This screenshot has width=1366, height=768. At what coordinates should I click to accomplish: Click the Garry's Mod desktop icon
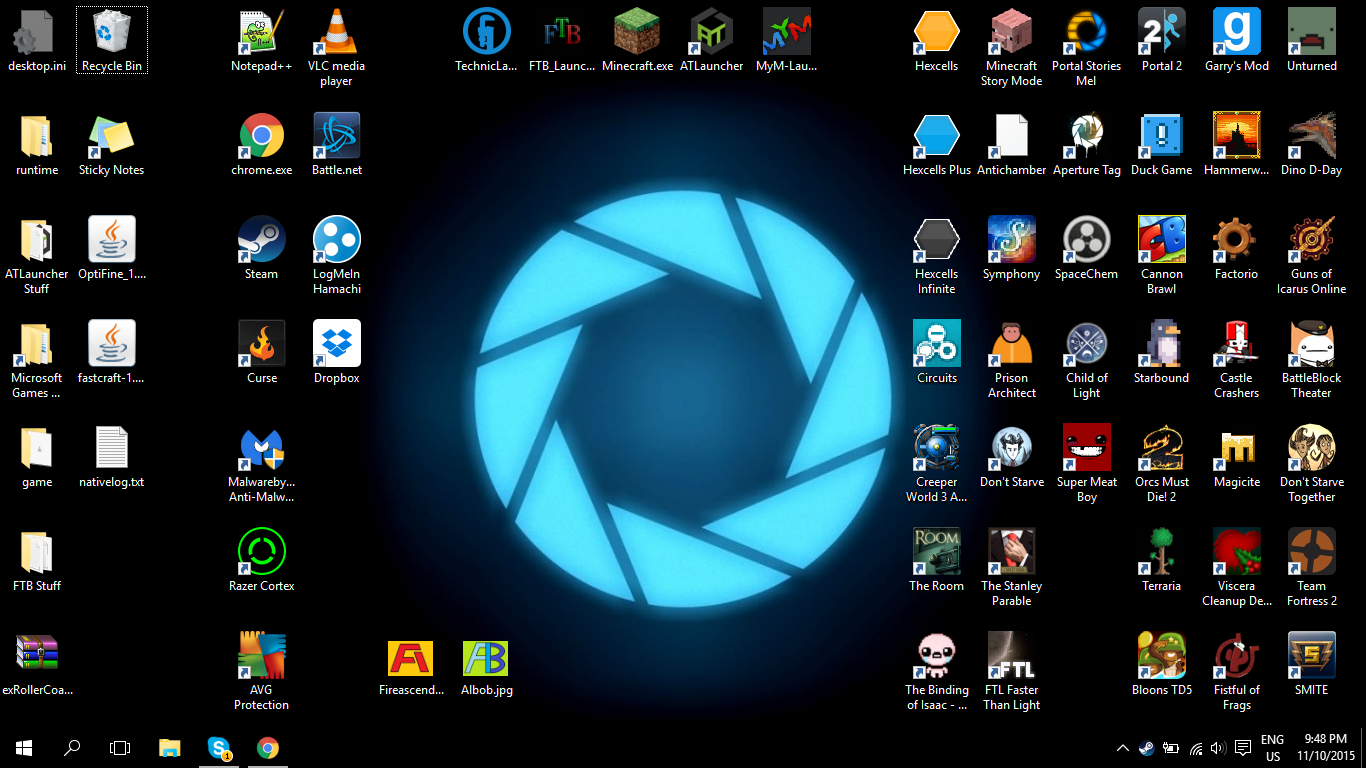pyautogui.click(x=1236, y=33)
